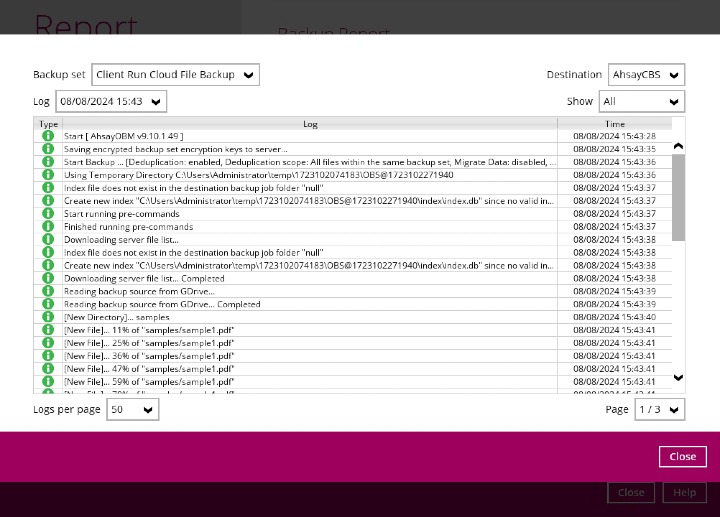
Task: Change Logs per page dropdown value
Action: 133,409
